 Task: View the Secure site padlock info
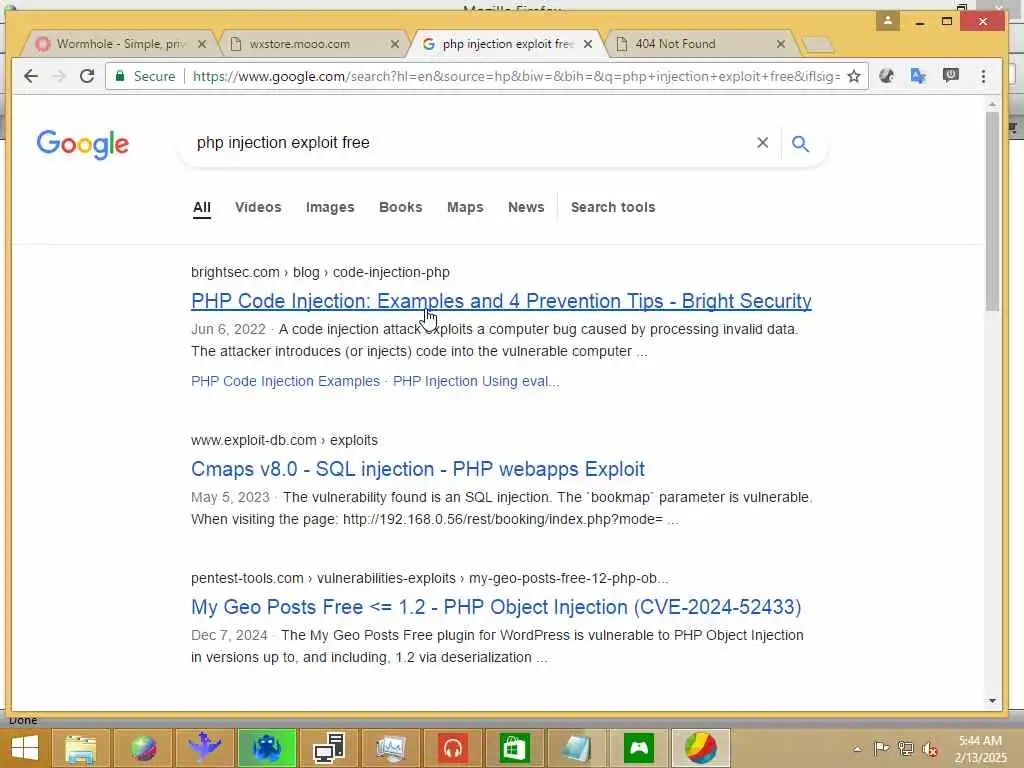(145, 76)
